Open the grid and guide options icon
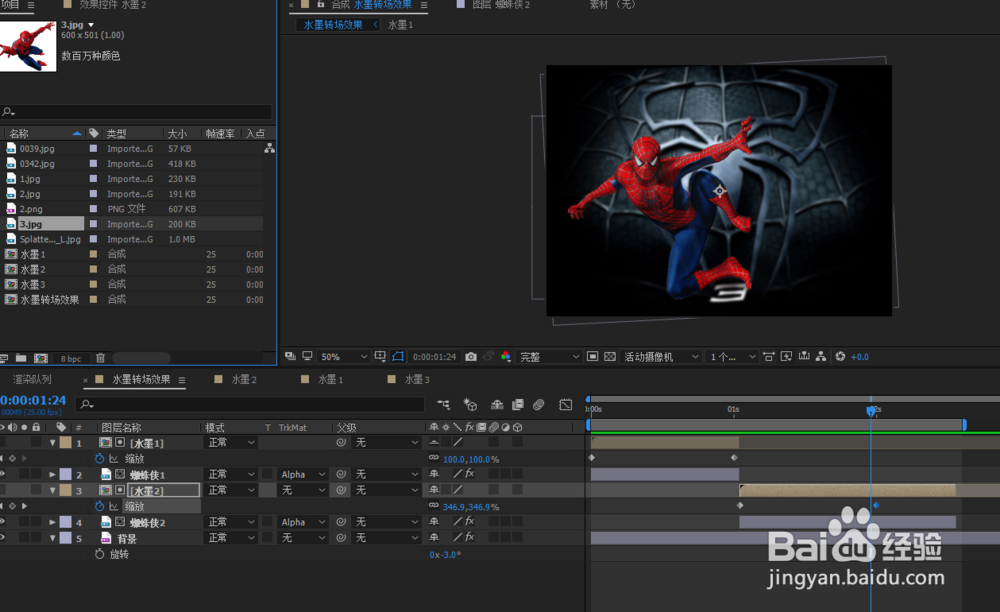This screenshot has height=612, width=1000. coord(380,356)
